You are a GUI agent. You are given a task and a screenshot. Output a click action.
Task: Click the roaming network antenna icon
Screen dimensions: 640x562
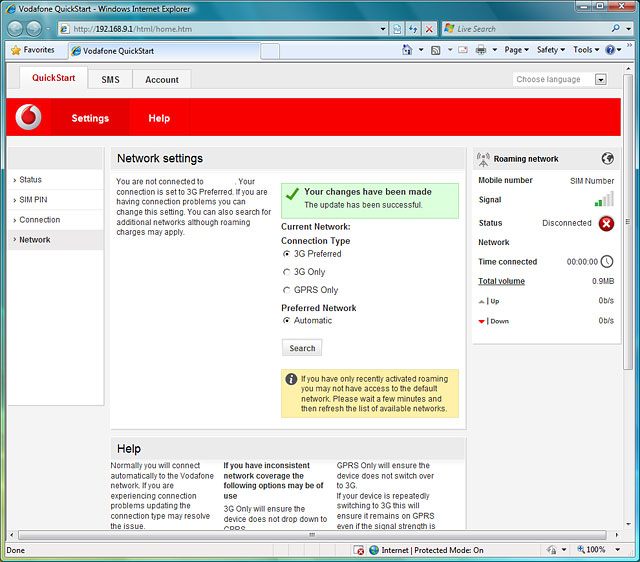click(484, 158)
